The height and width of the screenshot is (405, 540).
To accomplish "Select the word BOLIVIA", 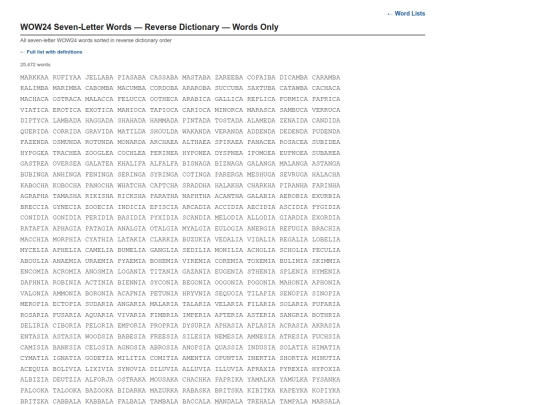I will point(67,369).
